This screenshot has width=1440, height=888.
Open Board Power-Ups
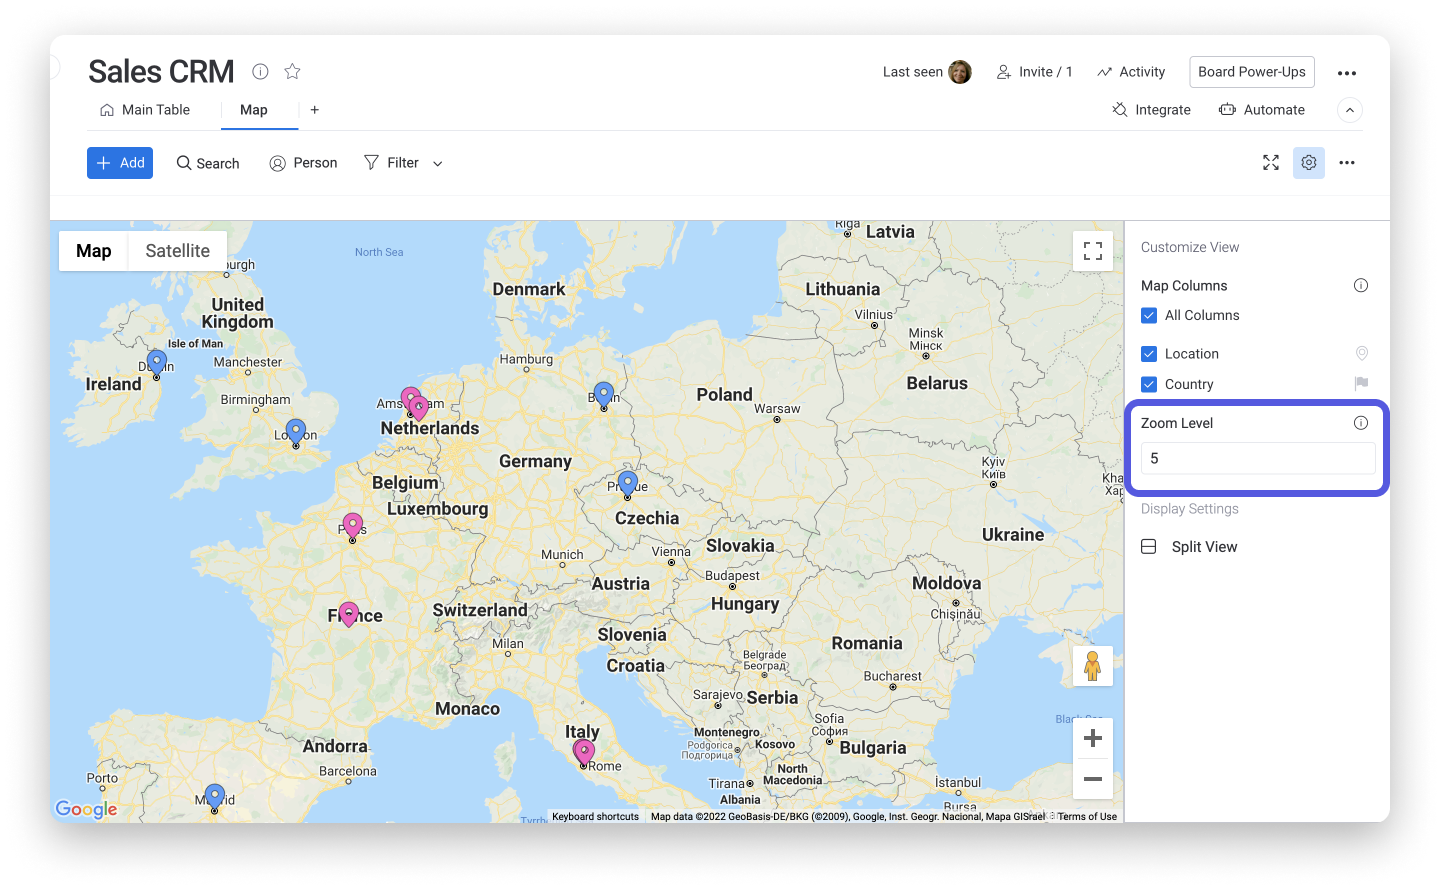coord(1251,71)
